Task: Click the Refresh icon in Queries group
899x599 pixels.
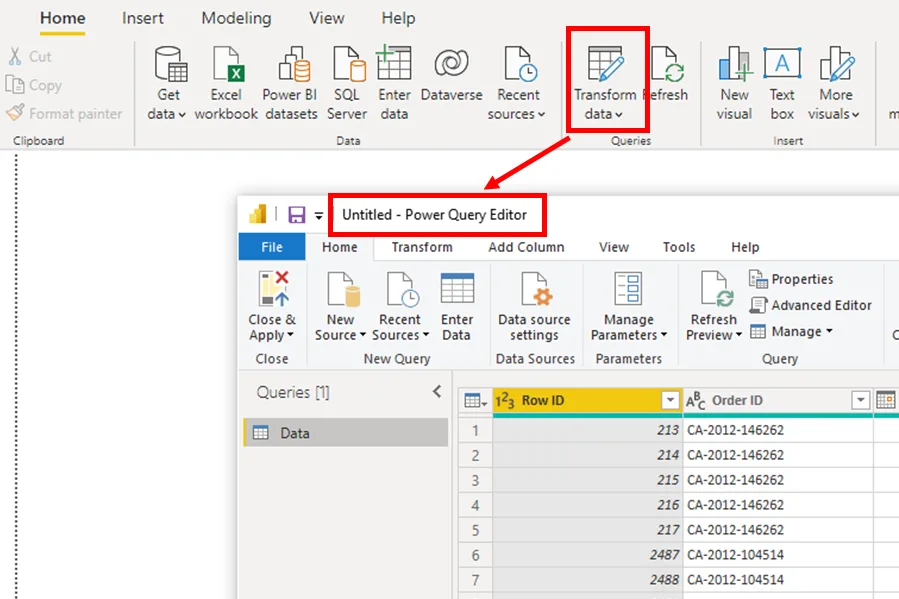Action: tap(668, 64)
